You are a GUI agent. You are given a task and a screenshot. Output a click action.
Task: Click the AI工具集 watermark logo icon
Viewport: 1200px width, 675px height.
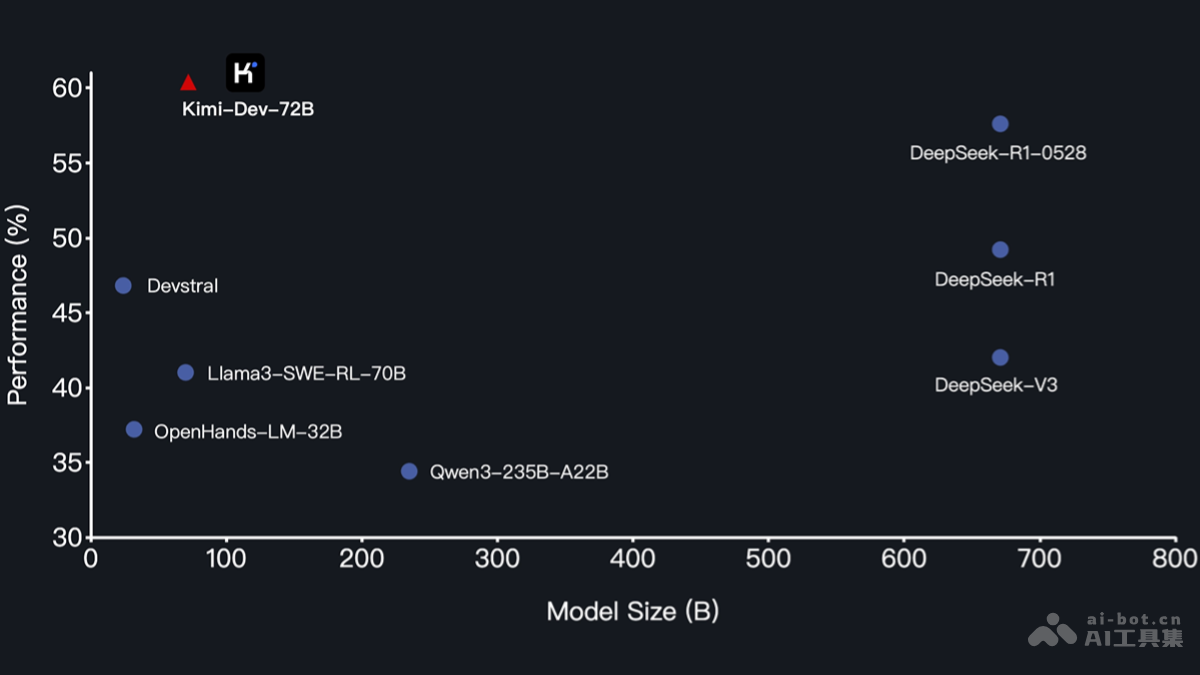coord(1053,630)
